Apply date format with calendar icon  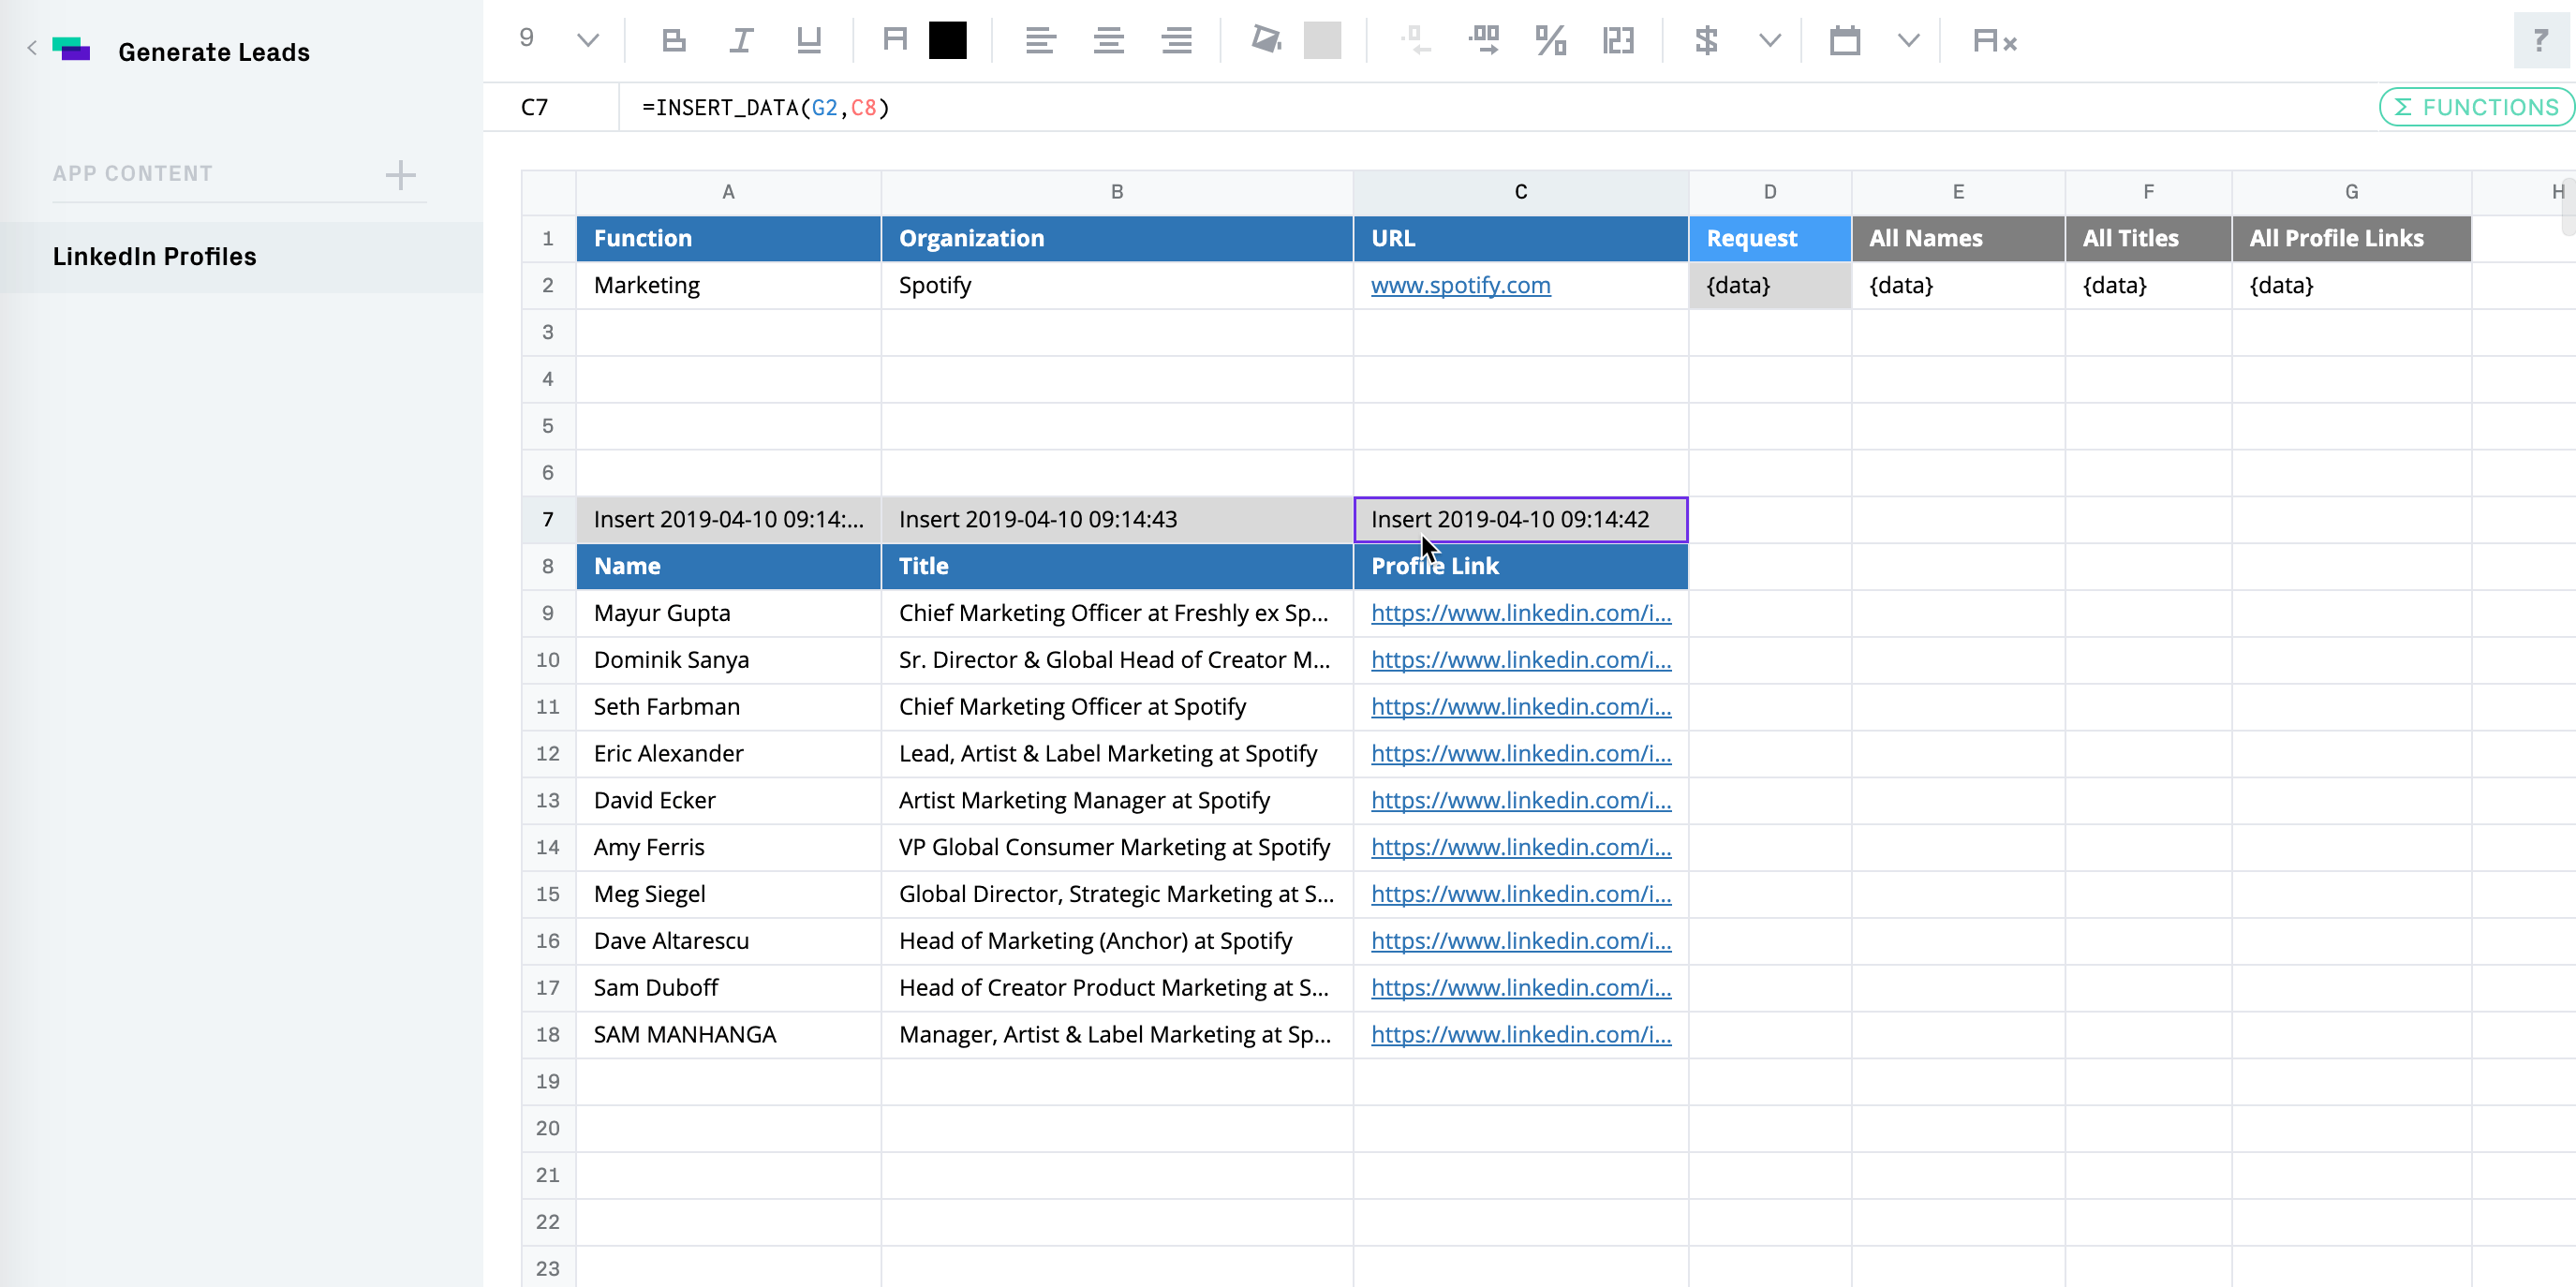tap(1844, 41)
